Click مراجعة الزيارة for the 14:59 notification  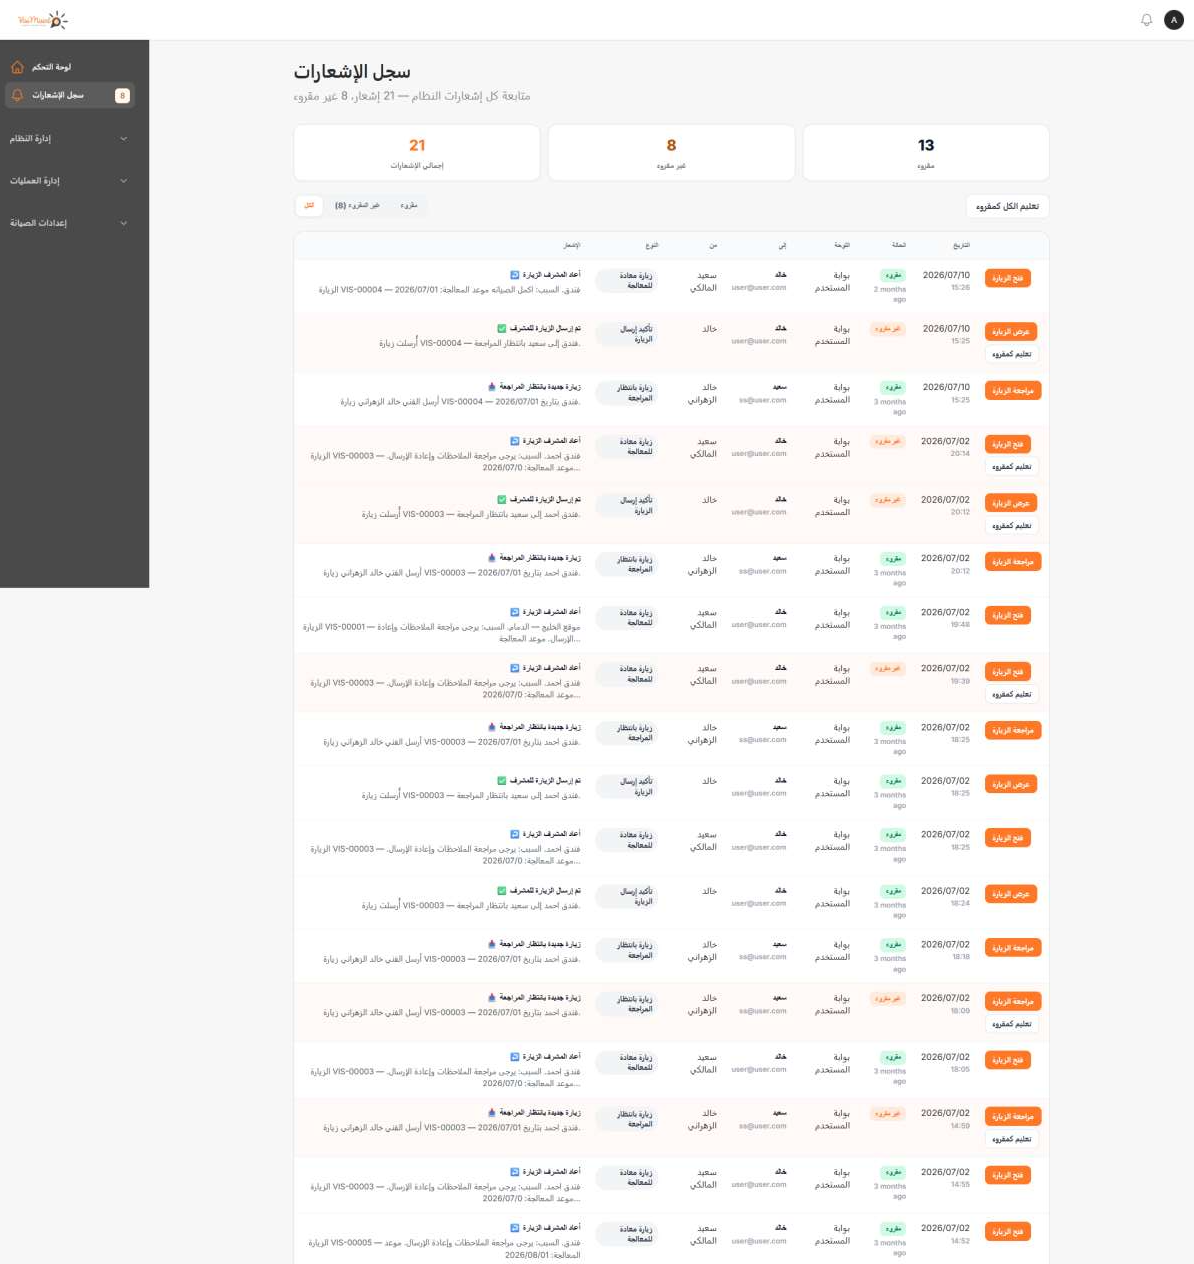point(1013,1116)
